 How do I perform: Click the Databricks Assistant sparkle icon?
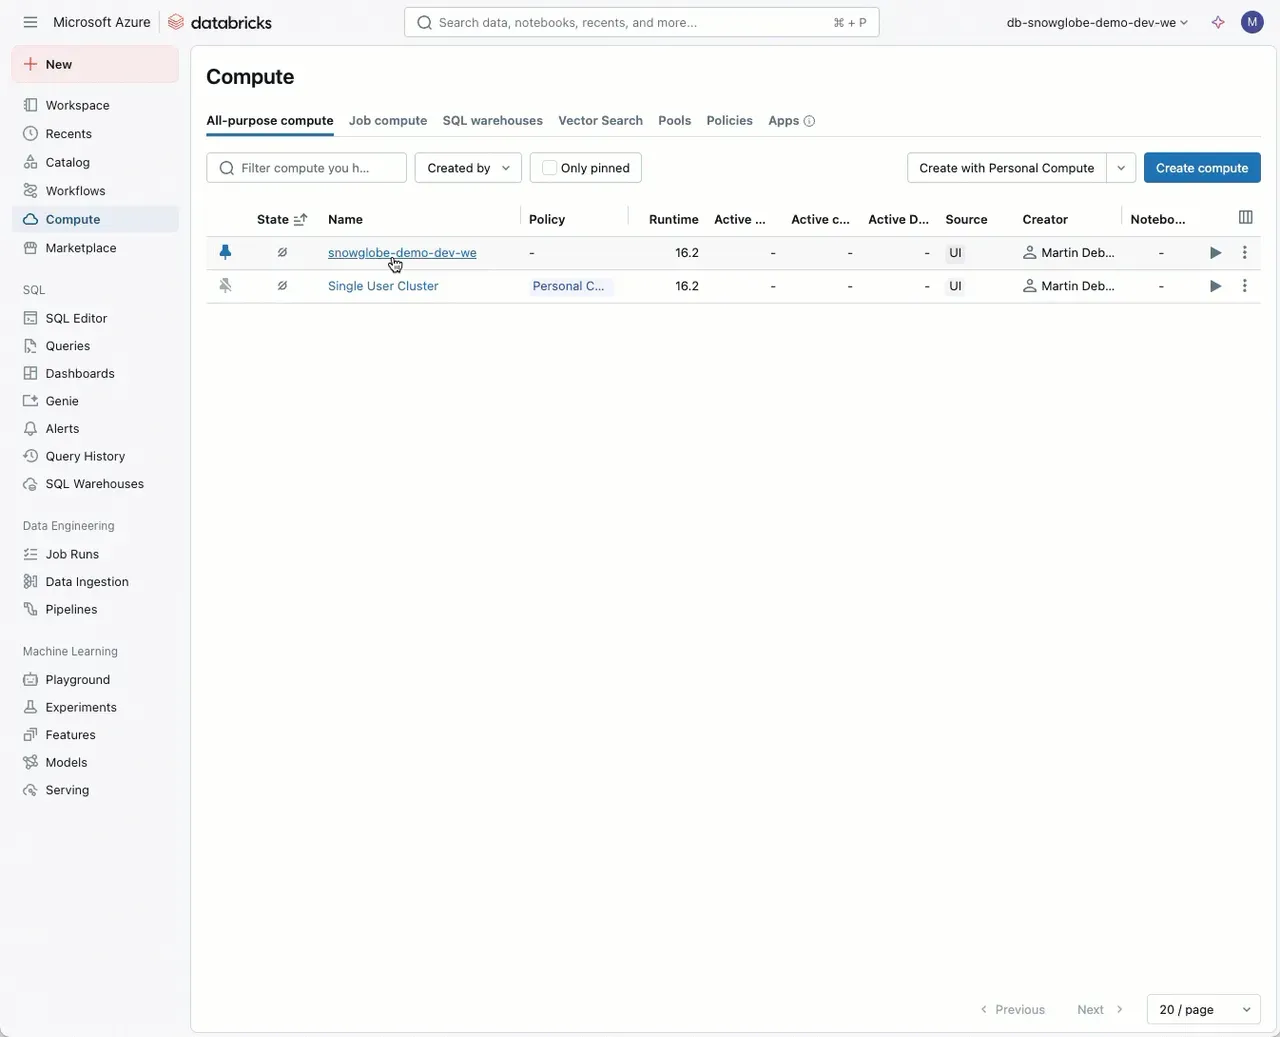tap(1218, 22)
